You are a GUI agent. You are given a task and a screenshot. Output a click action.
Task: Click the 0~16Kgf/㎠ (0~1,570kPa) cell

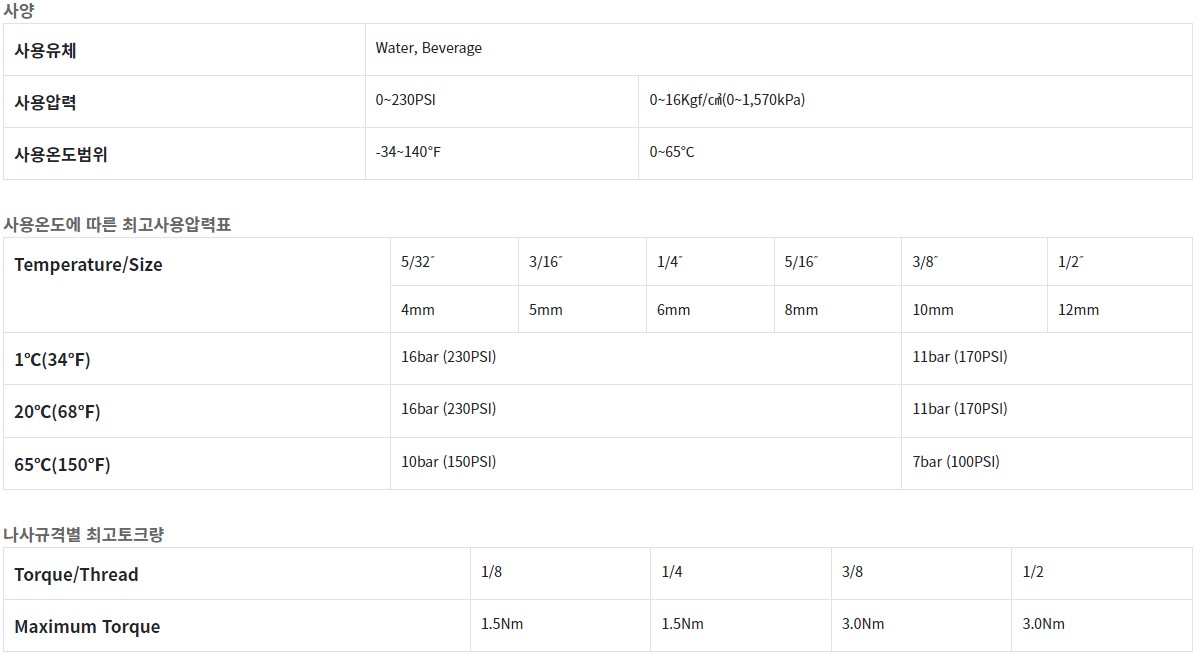(727, 100)
